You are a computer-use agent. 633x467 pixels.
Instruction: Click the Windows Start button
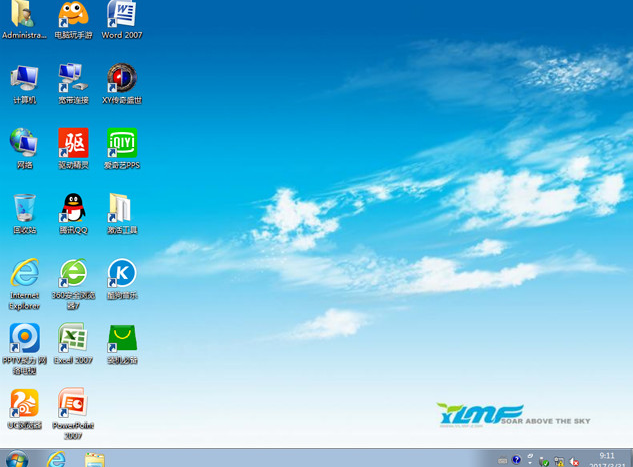[17, 459]
